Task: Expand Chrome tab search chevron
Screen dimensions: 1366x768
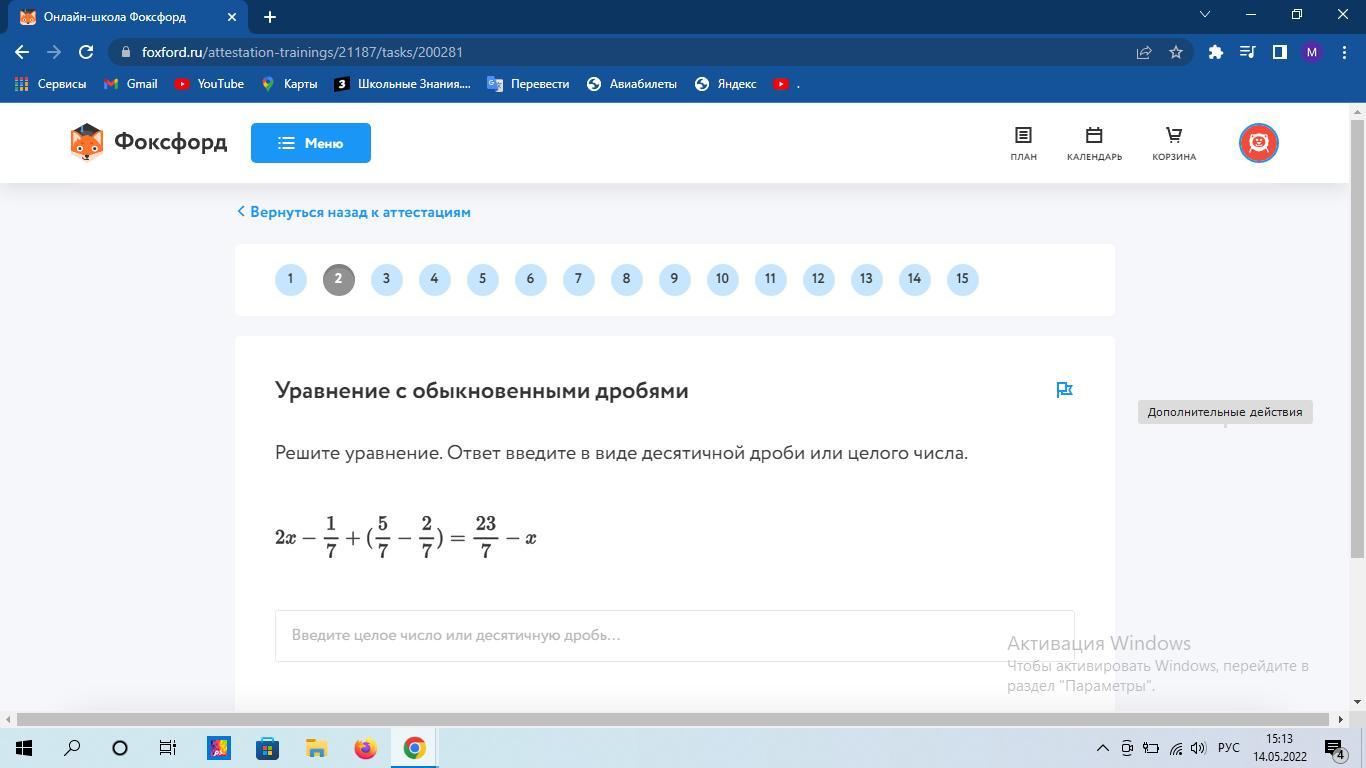Action: coord(1204,15)
